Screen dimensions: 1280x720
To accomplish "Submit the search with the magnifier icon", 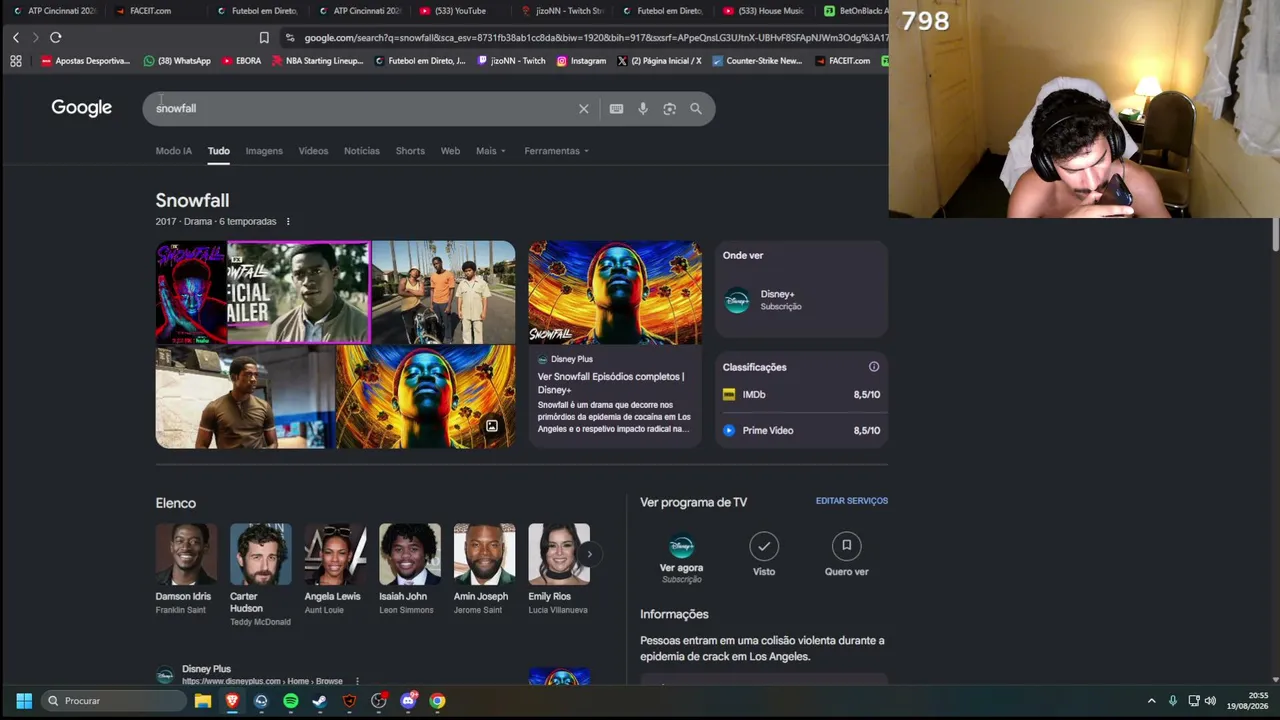I will (696, 109).
